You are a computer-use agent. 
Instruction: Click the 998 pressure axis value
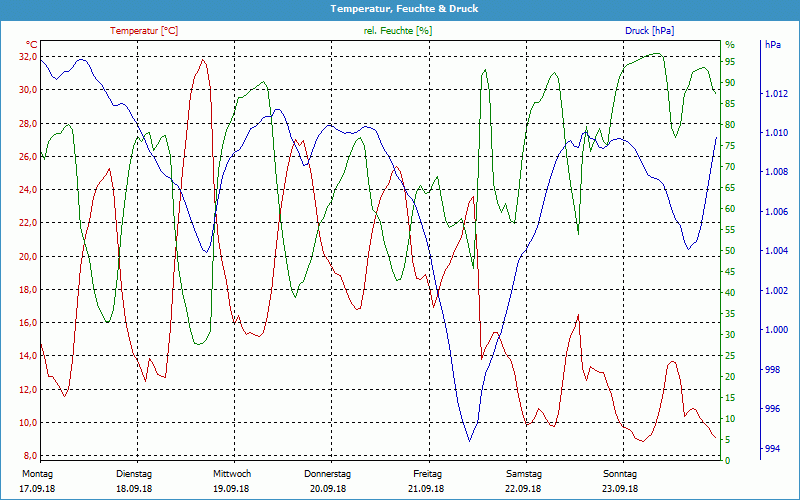coord(772,369)
